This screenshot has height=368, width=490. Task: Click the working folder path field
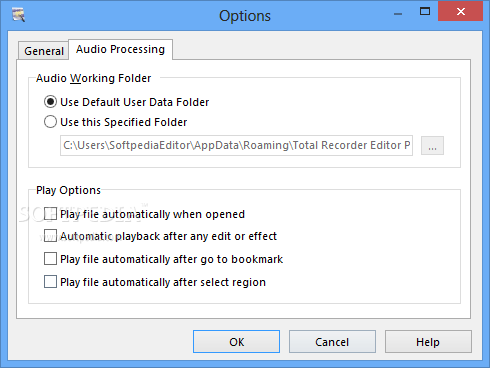[x=236, y=145]
